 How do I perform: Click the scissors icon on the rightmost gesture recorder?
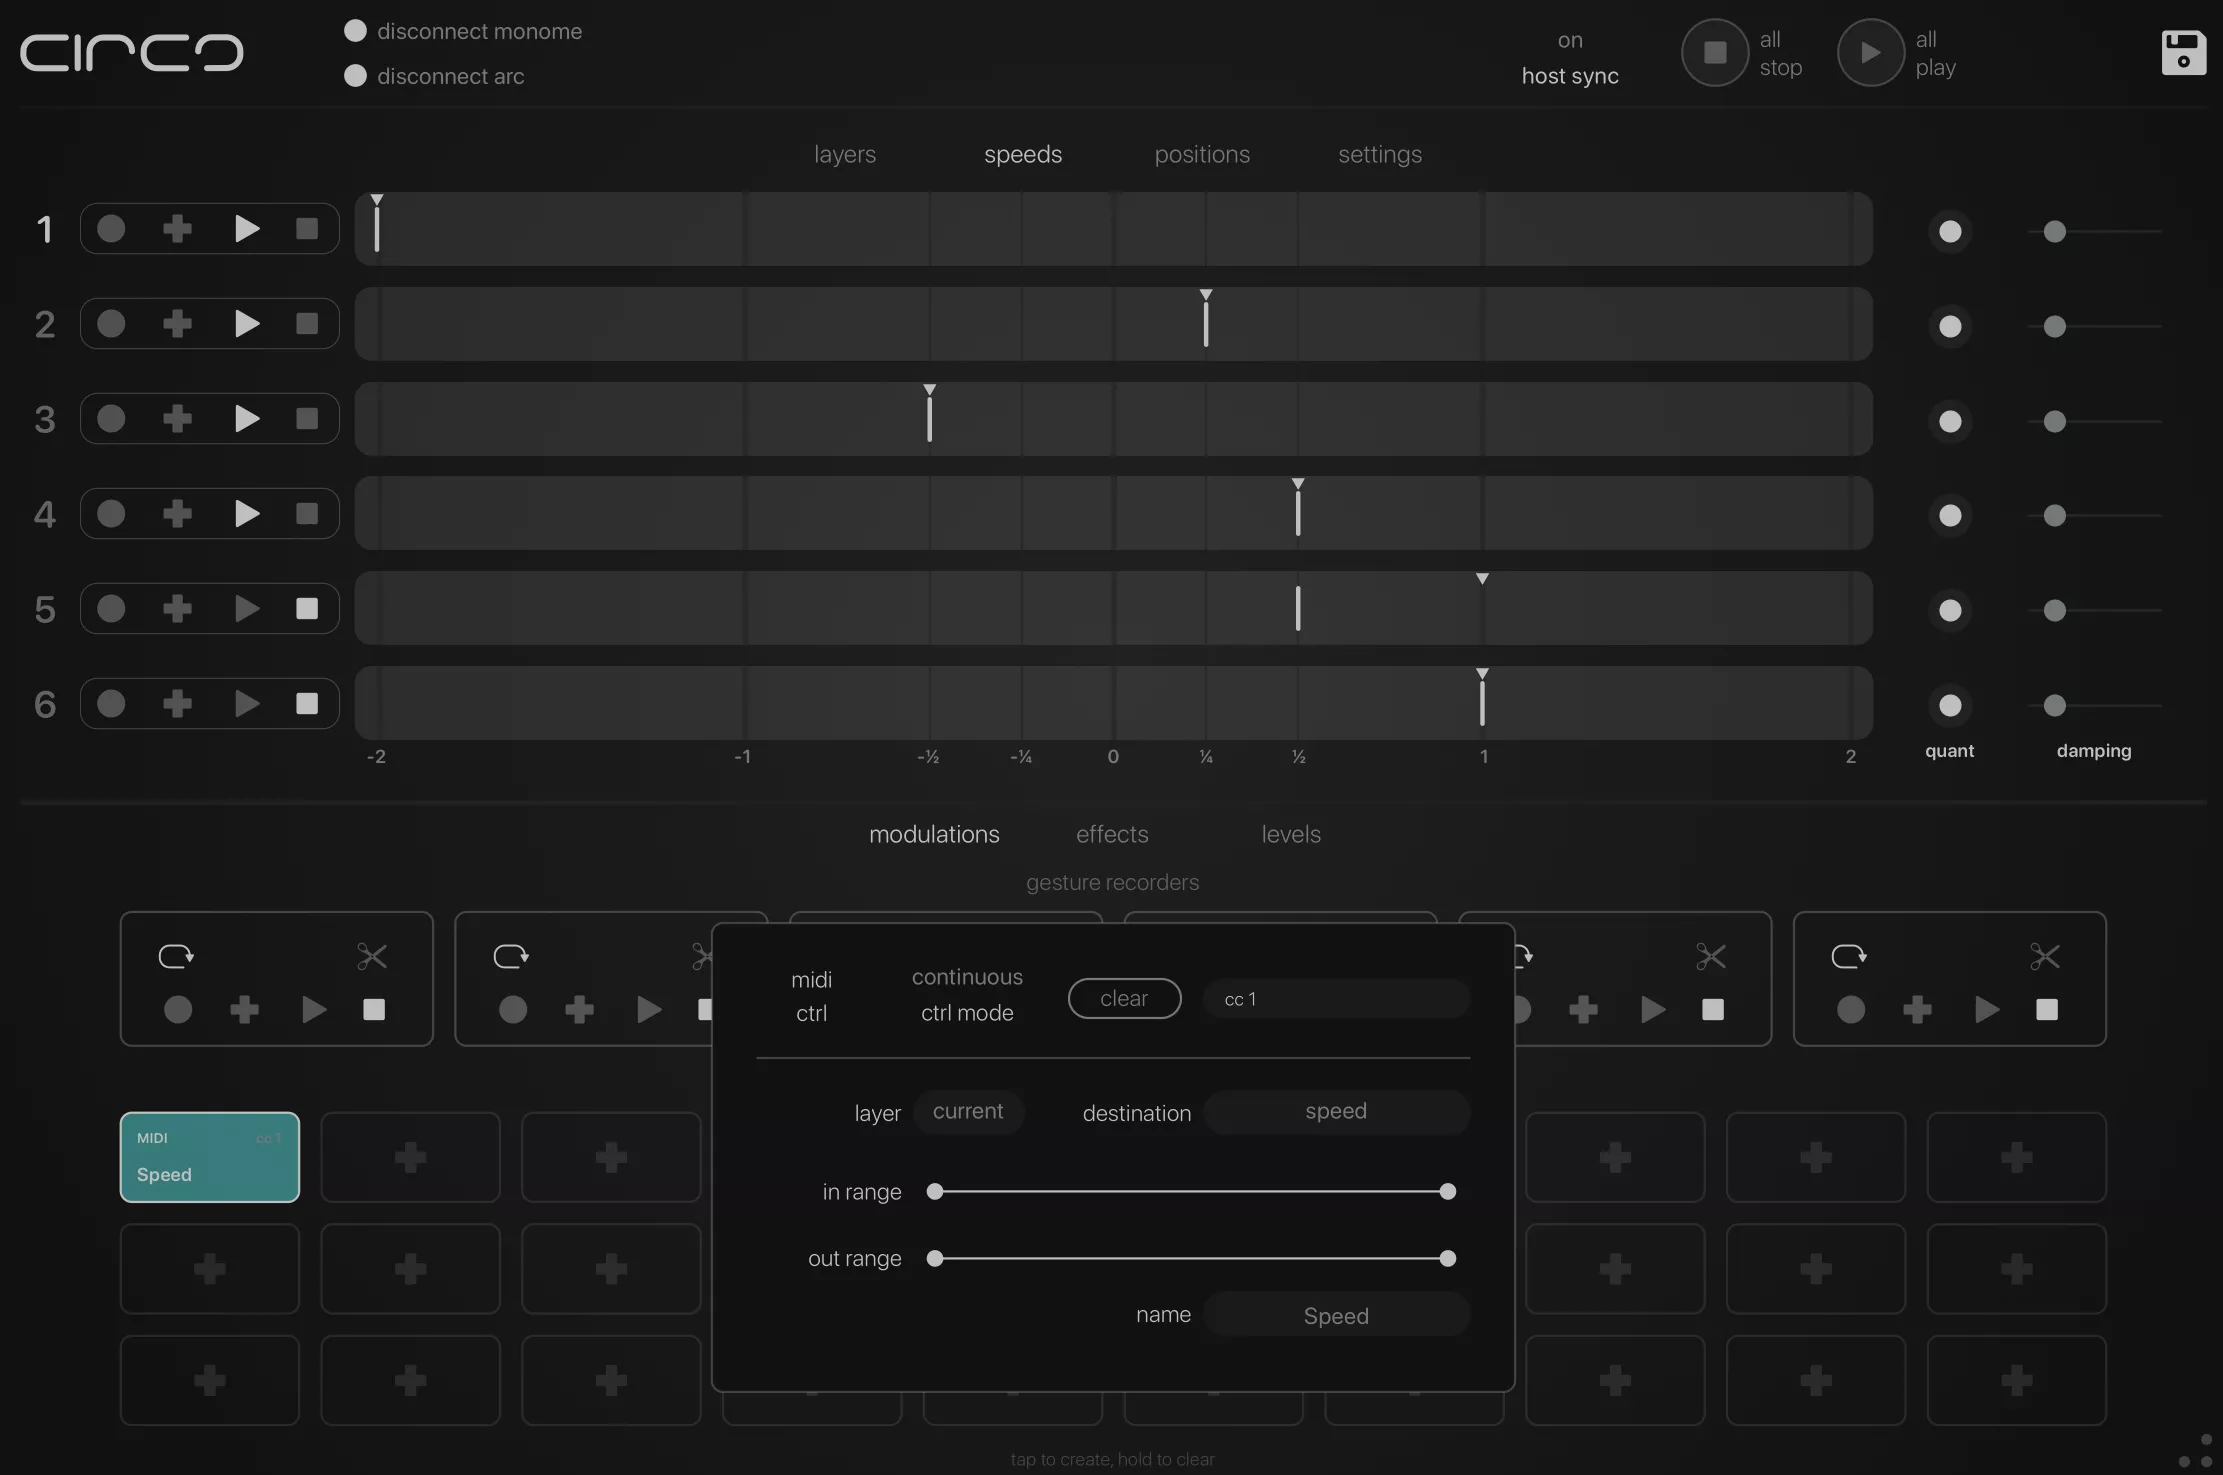(x=2044, y=956)
